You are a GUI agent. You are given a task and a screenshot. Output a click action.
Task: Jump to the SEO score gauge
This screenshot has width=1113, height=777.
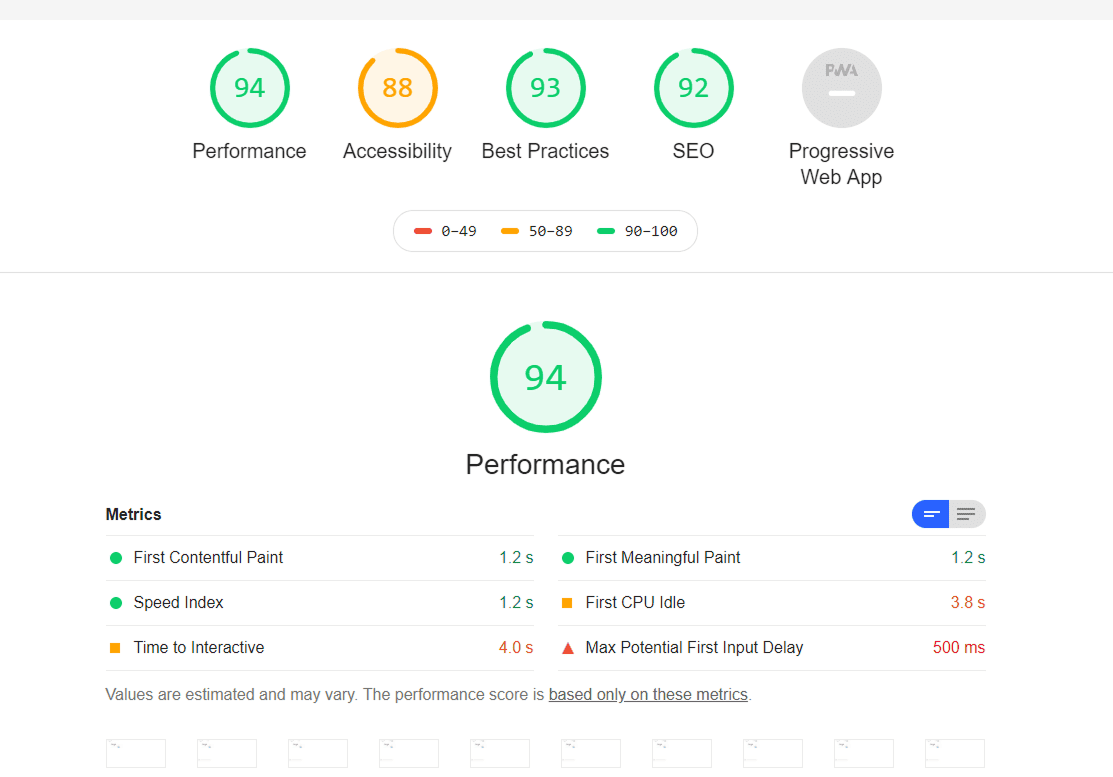[693, 88]
